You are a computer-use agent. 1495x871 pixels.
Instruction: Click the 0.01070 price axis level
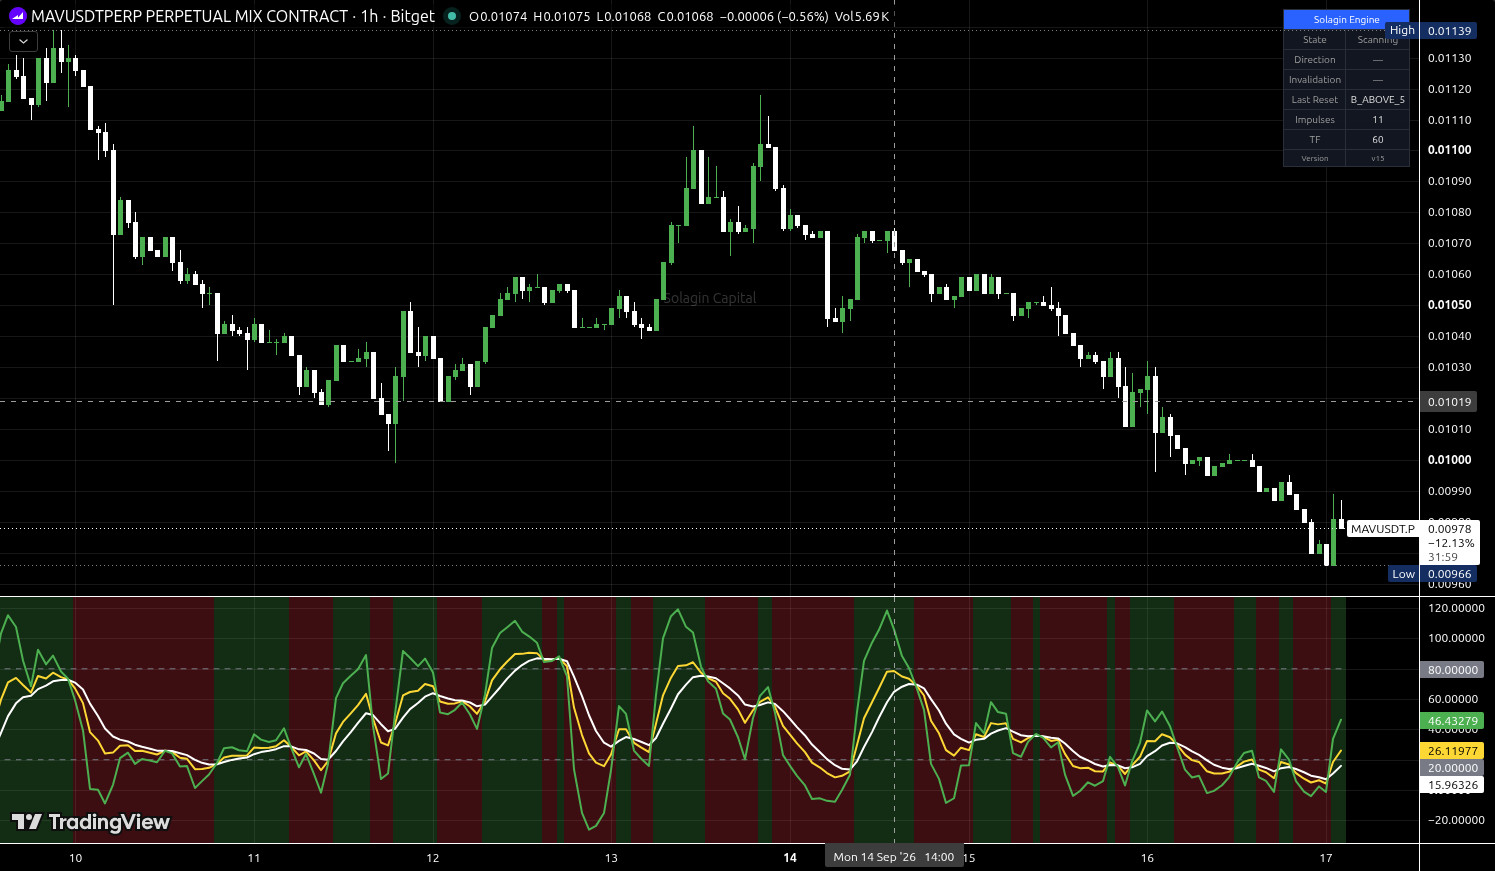(x=1449, y=243)
